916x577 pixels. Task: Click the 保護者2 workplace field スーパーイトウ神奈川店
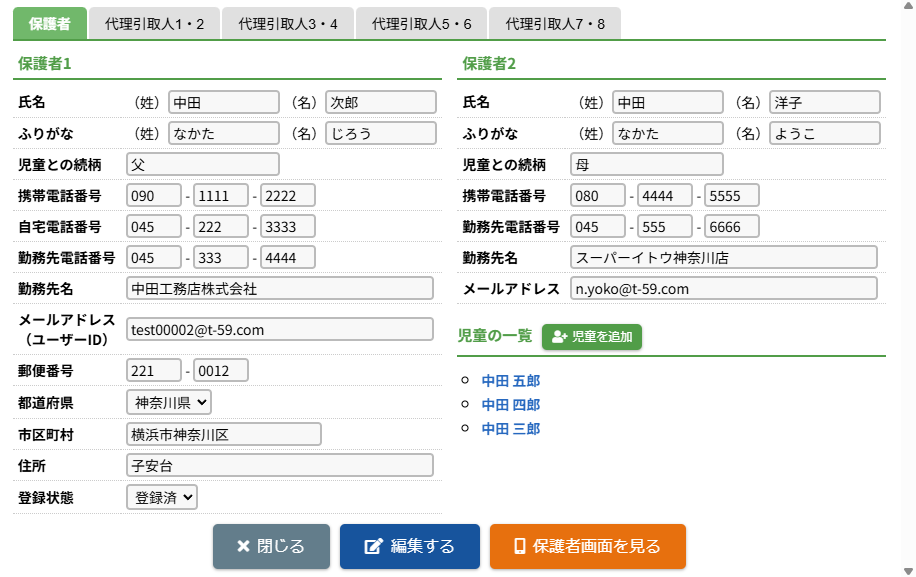coord(723,257)
